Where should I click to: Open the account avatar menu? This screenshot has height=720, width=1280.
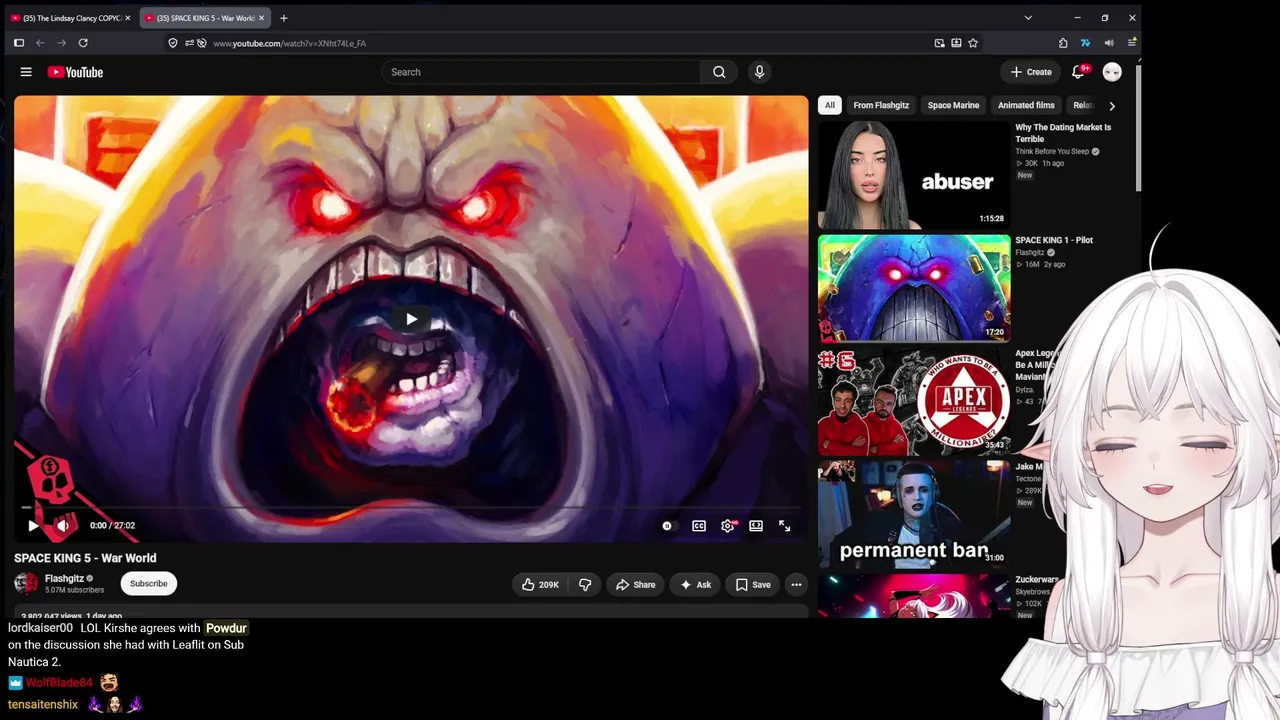pyautogui.click(x=1112, y=72)
